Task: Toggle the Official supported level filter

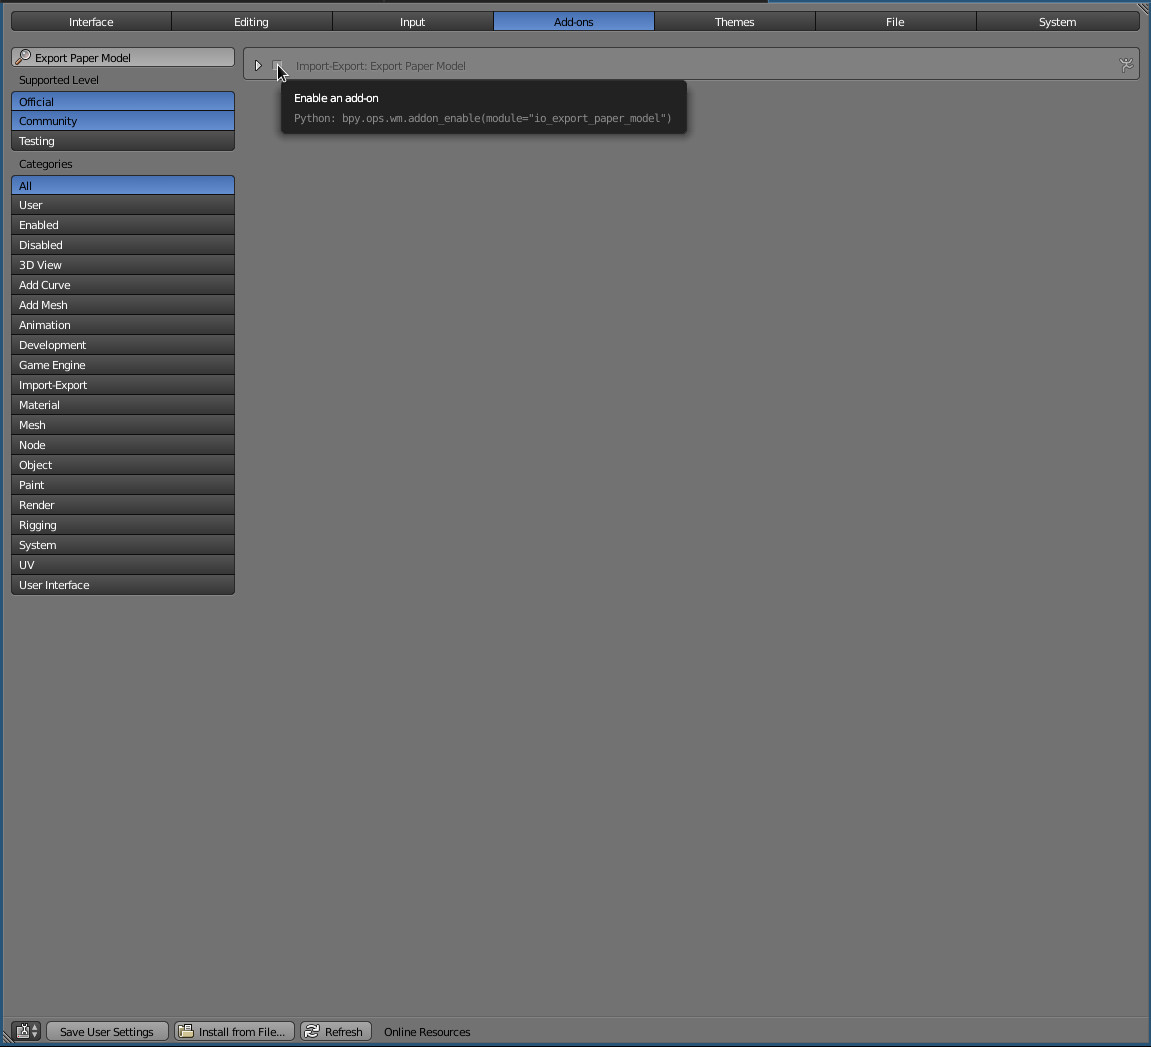Action: coord(123,101)
